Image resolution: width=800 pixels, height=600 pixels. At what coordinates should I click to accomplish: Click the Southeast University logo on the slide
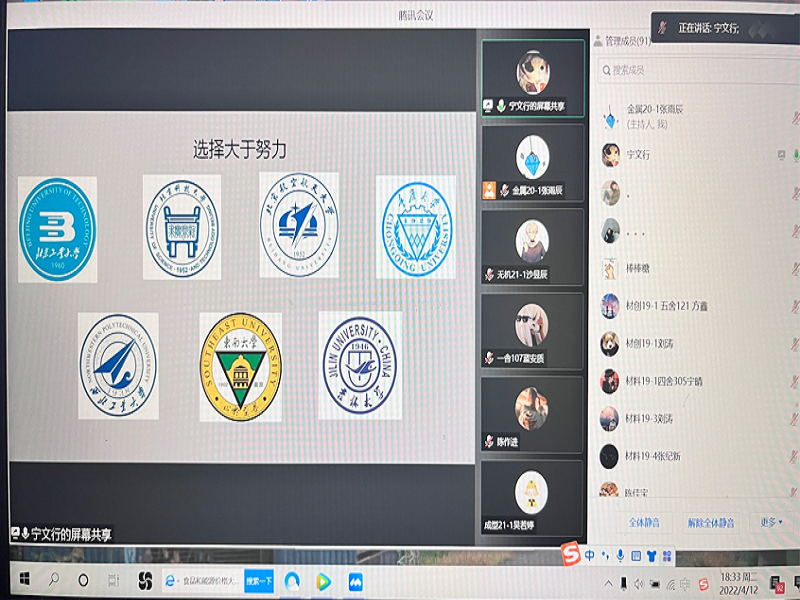[x=240, y=367]
